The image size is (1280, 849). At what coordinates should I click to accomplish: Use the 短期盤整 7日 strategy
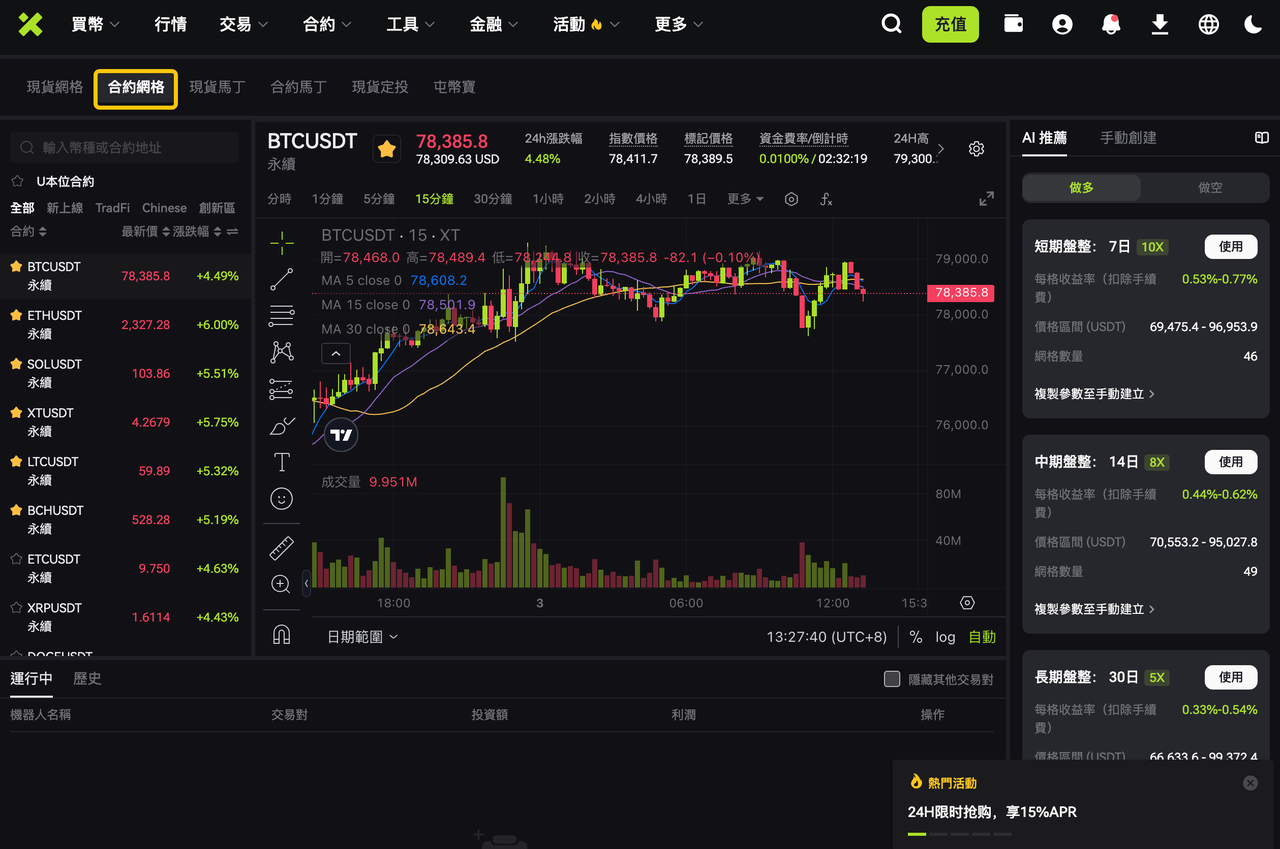click(1231, 246)
